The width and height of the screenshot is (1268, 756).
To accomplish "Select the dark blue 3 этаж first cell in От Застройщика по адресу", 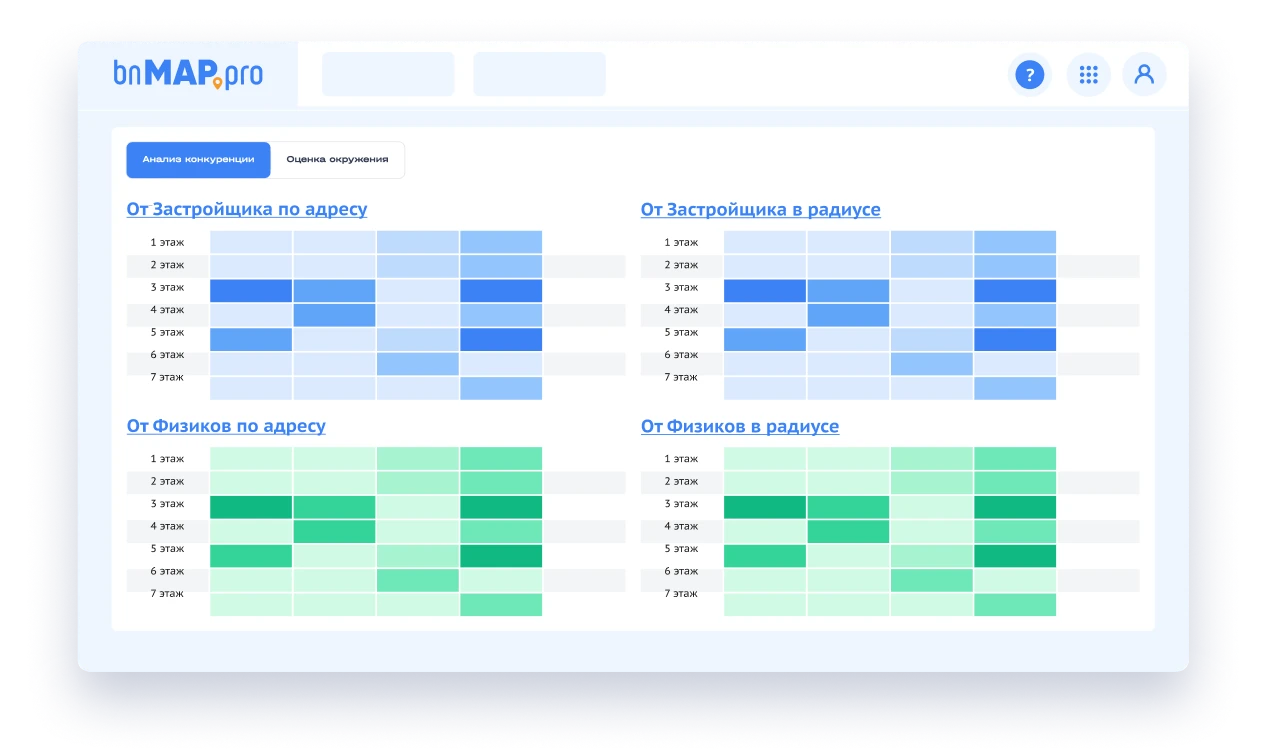I will (x=251, y=291).
